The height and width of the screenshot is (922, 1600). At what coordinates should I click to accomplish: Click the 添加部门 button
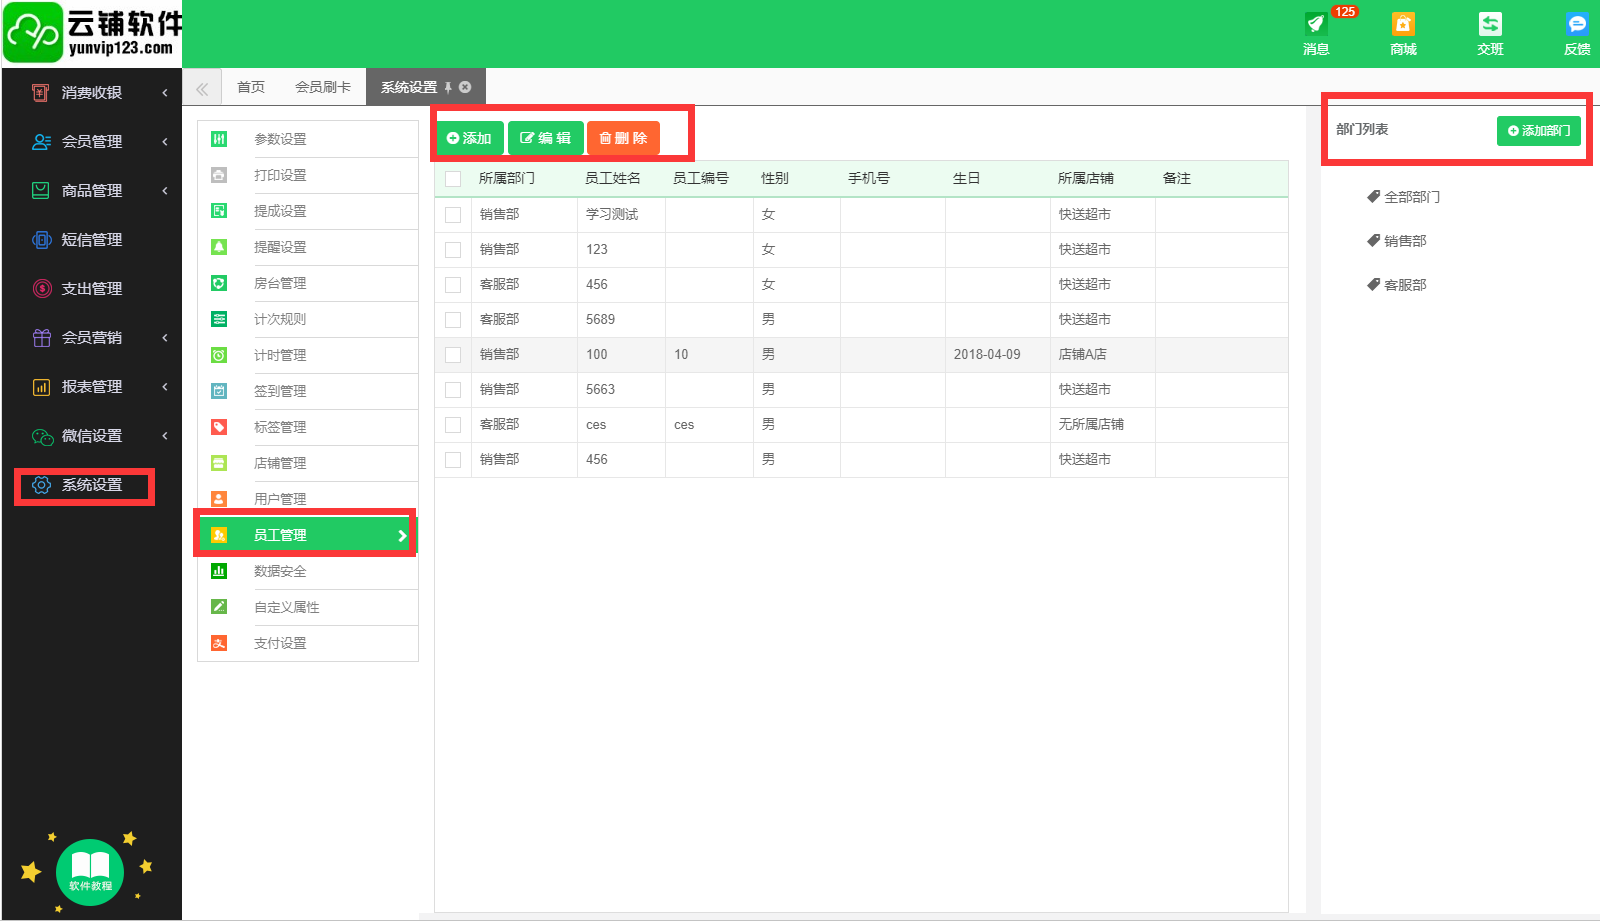pyautogui.click(x=1539, y=131)
